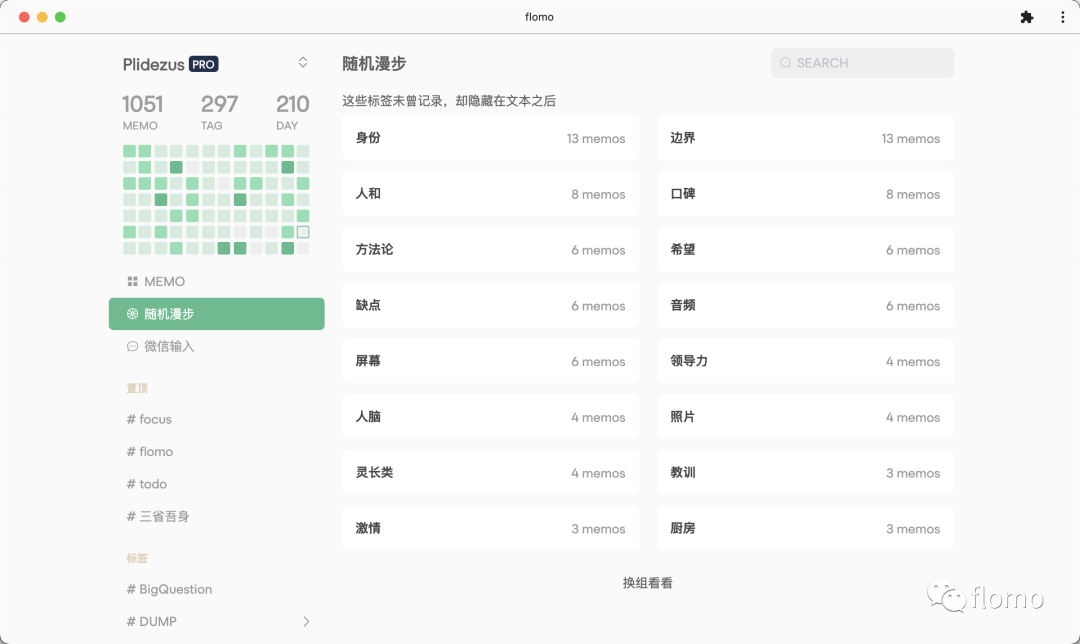Image resolution: width=1080 pixels, height=644 pixels.
Task: Open the 人脑 tag card
Action: (490, 417)
